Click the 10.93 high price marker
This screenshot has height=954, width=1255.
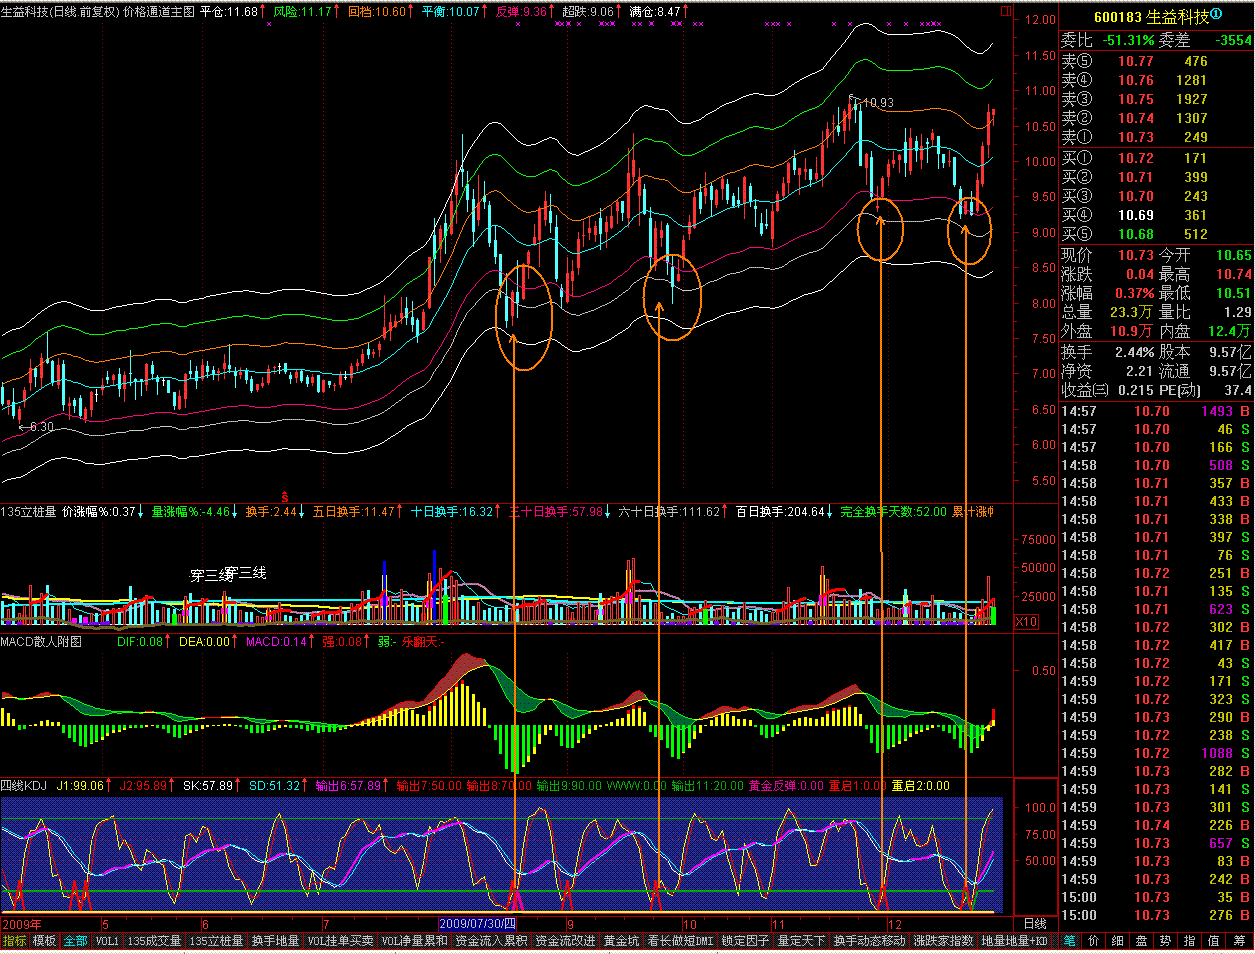[877, 103]
